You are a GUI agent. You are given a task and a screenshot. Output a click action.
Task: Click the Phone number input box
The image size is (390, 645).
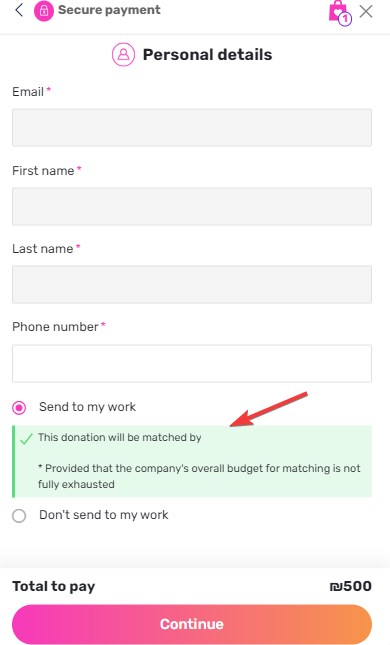click(x=192, y=364)
